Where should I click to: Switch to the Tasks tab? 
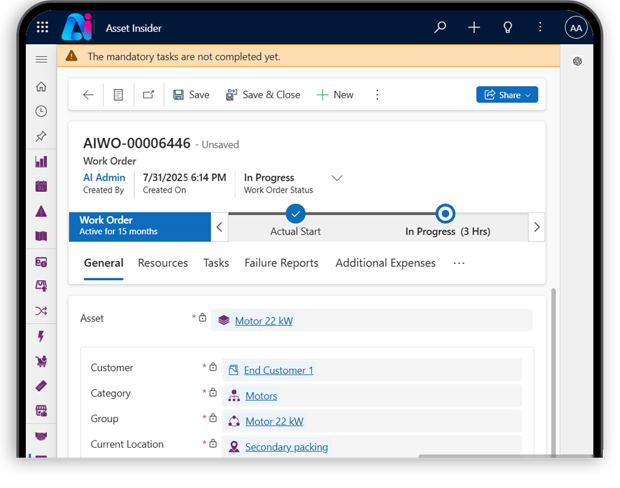pyautogui.click(x=216, y=263)
